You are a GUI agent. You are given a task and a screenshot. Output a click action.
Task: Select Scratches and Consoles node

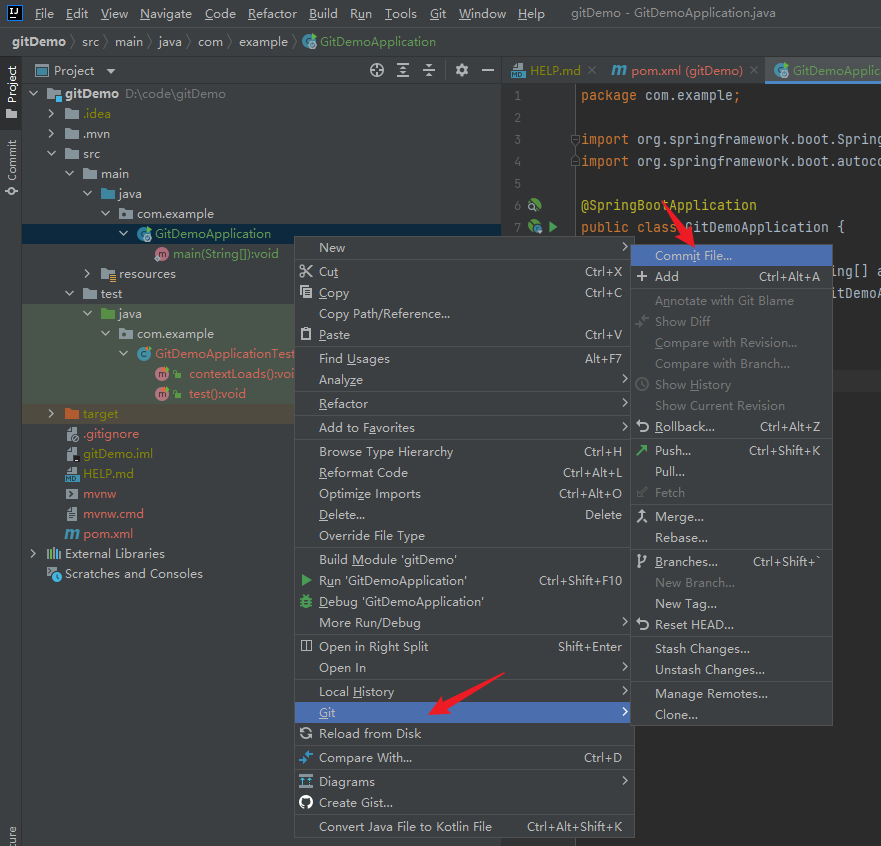(134, 574)
